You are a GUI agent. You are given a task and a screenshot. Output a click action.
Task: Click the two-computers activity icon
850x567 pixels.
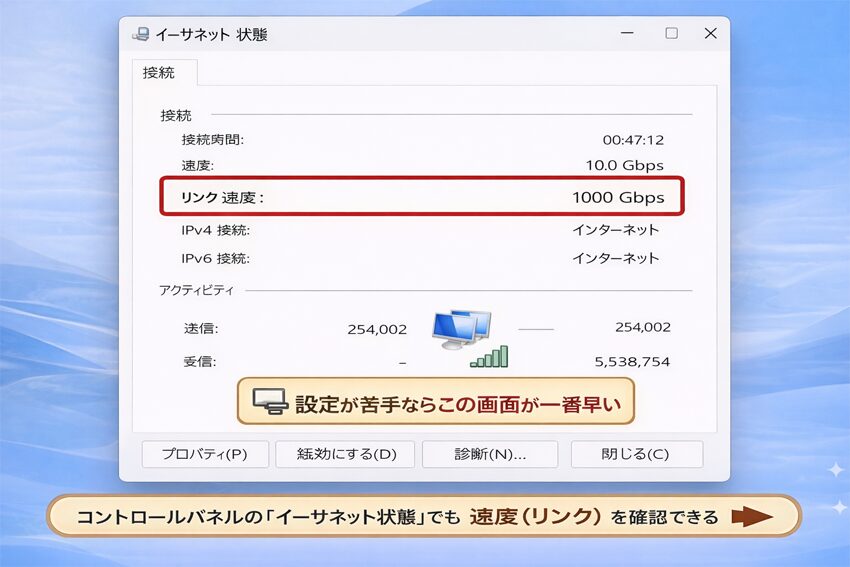461,328
